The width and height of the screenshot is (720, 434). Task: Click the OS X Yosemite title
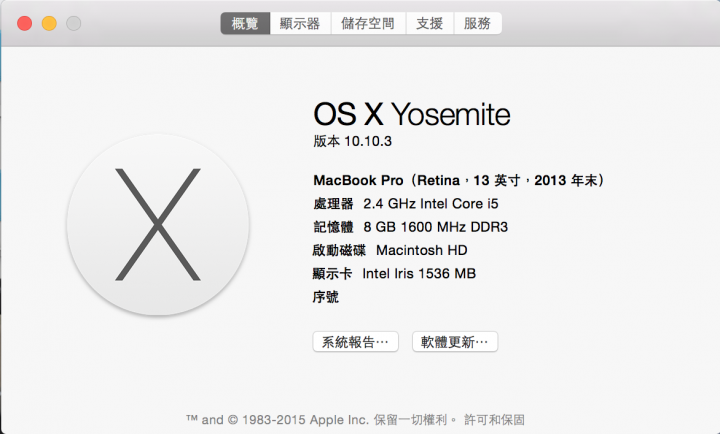[x=412, y=114]
